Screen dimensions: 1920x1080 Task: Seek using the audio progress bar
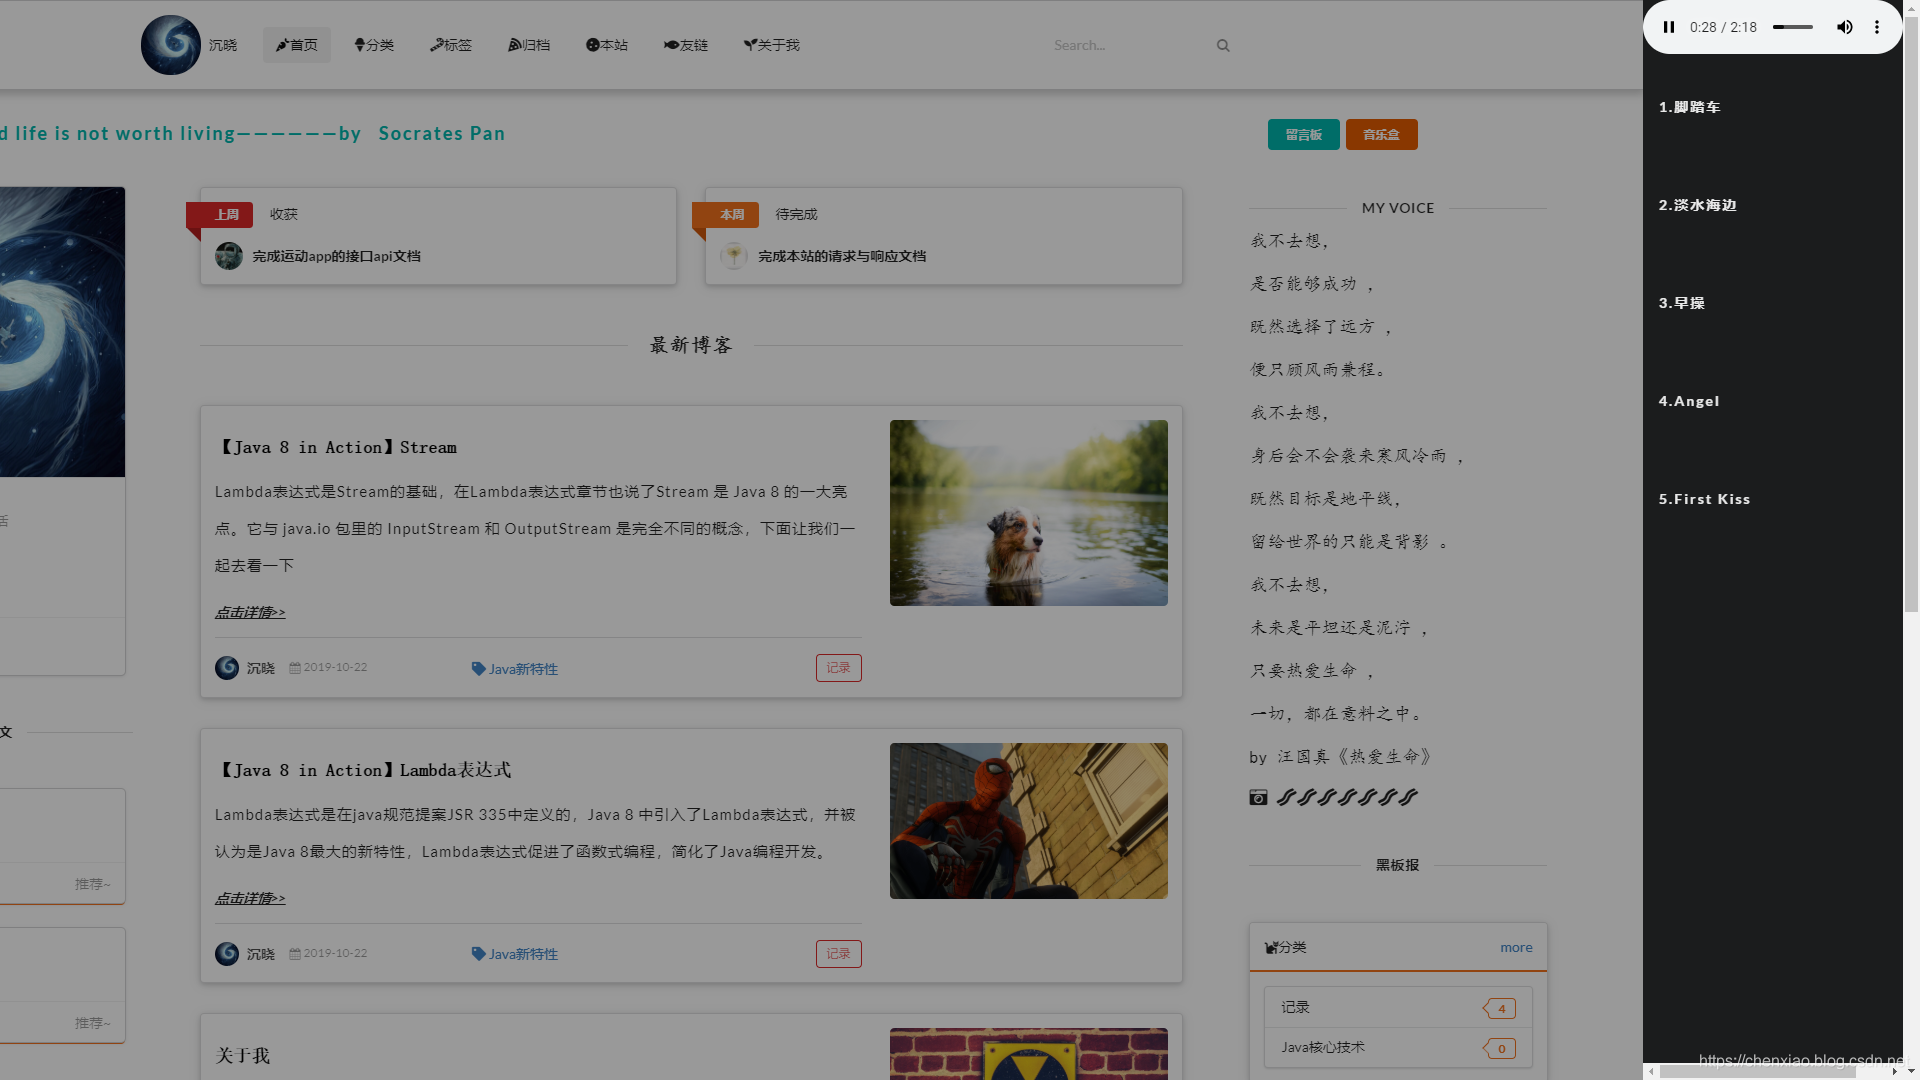pyautogui.click(x=1792, y=28)
